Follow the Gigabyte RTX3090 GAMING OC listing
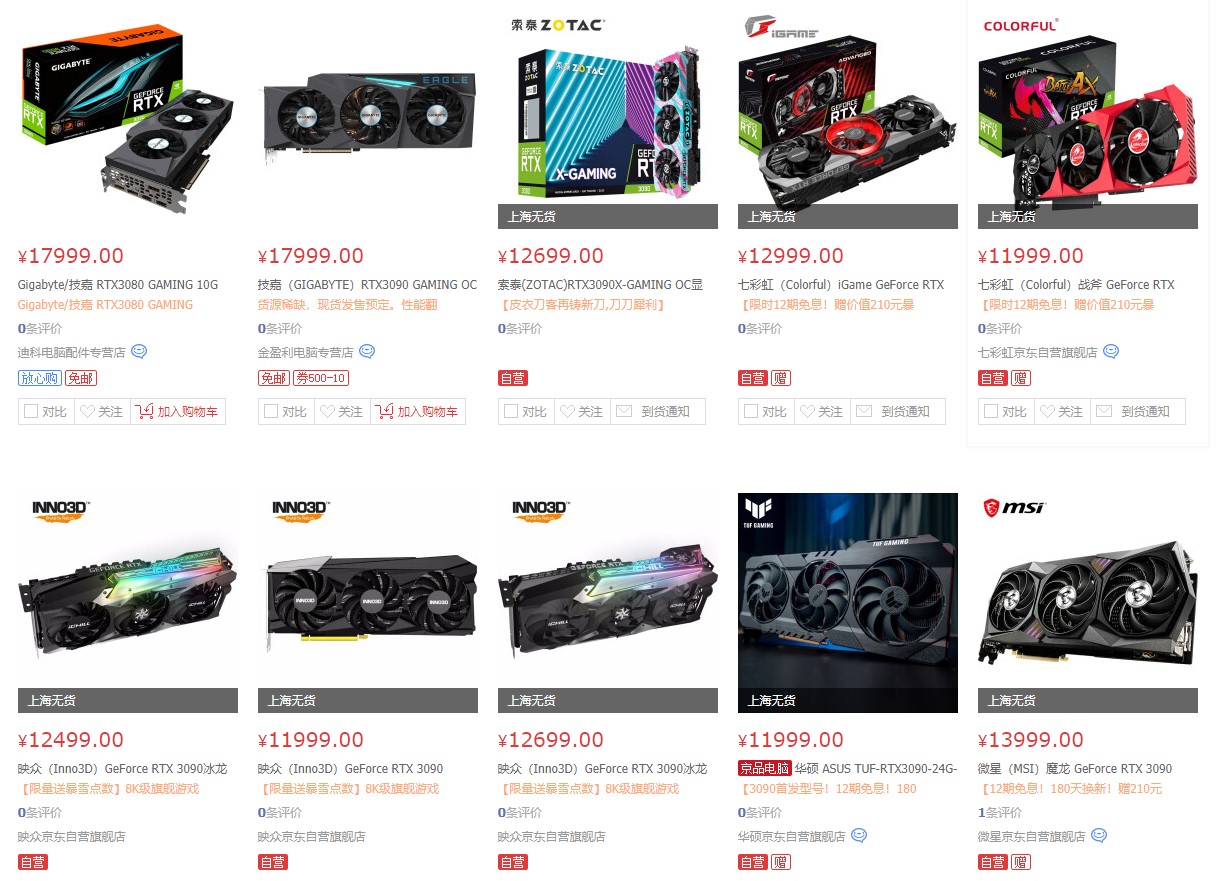 (342, 412)
